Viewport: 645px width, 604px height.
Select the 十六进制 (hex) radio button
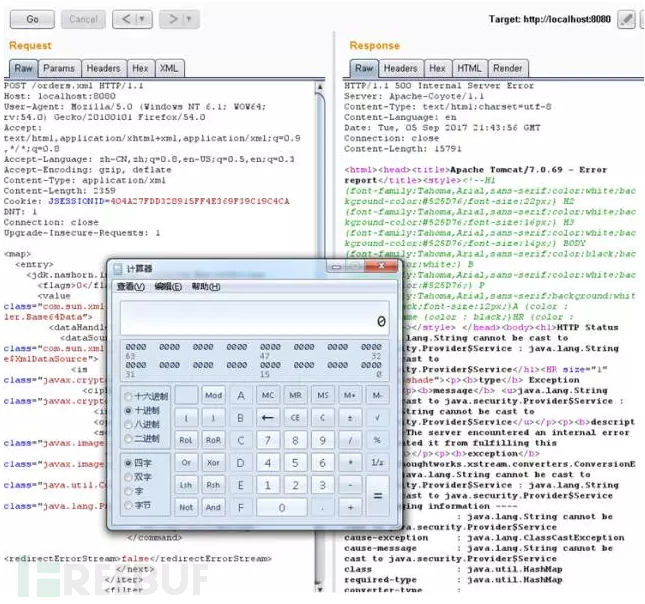[x=127, y=394]
